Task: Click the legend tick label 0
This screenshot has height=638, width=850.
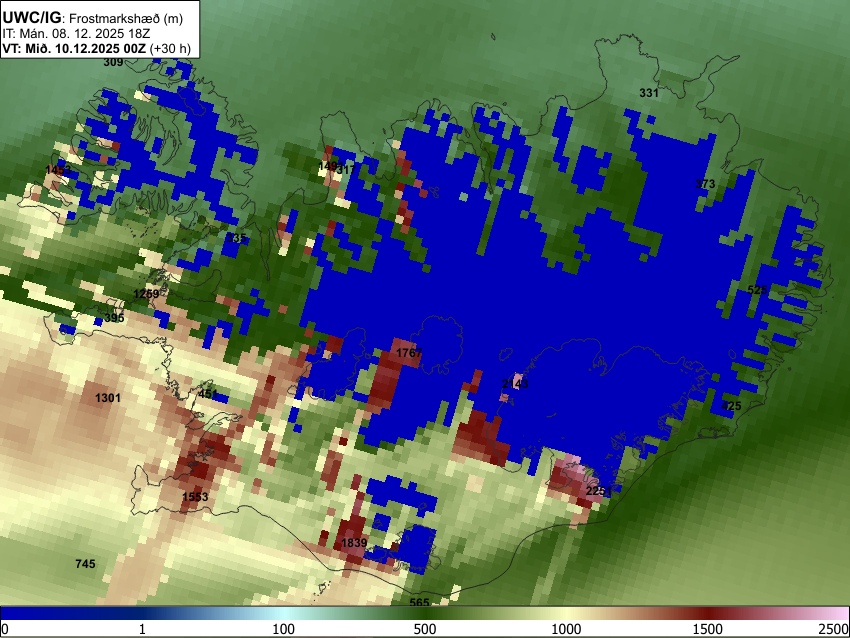Action: click(x=5, y=629)
